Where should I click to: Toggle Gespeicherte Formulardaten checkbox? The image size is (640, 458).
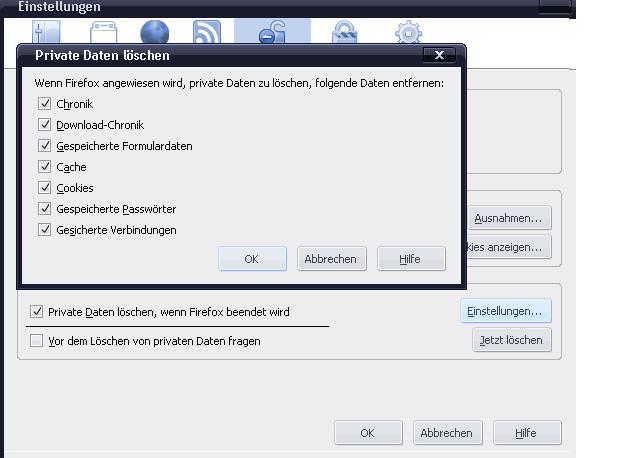(44, 146)
